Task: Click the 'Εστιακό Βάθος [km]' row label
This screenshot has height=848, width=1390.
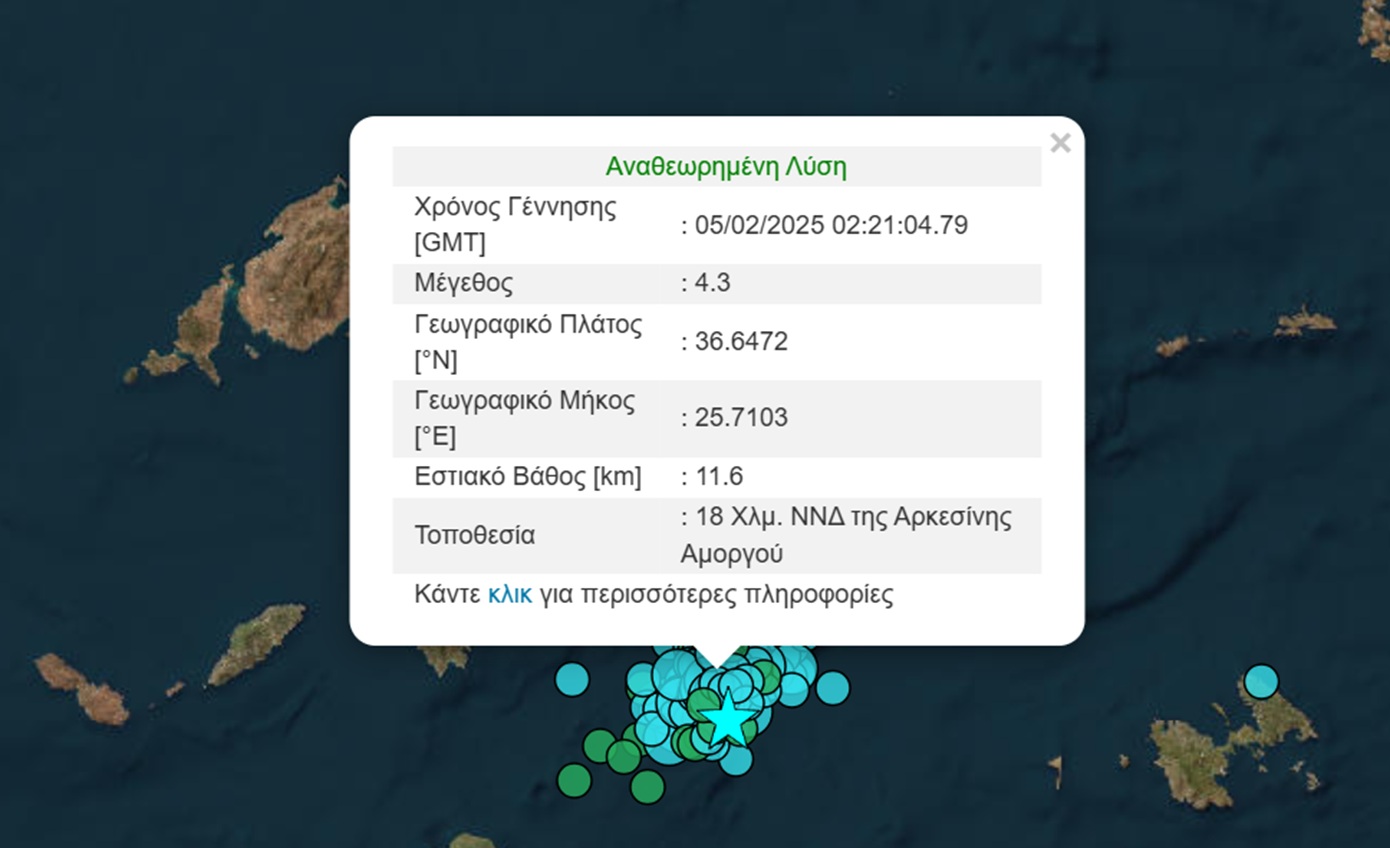Action: pyautogui.click(x=527, y=476)
